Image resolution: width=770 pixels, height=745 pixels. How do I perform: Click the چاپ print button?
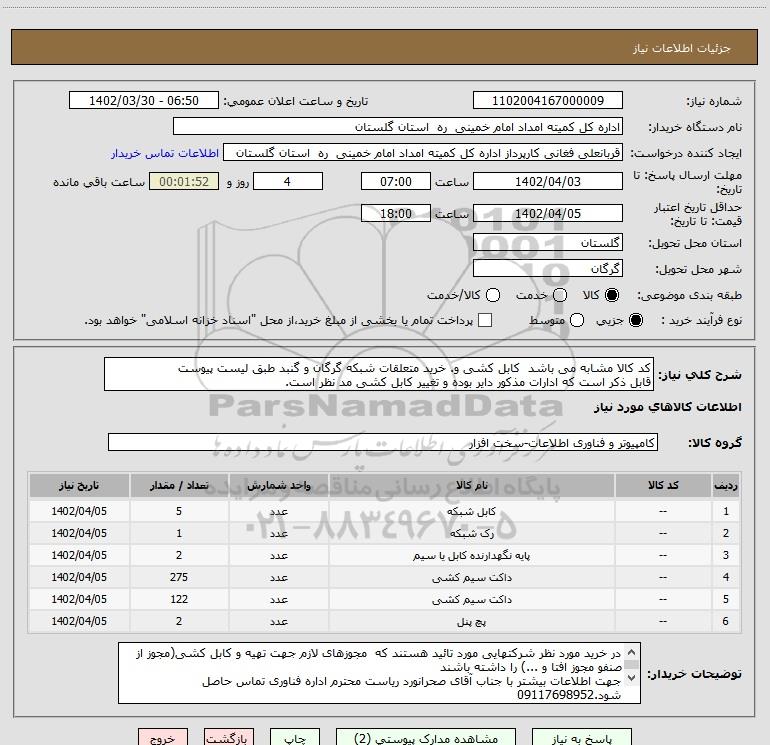[295, 738]
